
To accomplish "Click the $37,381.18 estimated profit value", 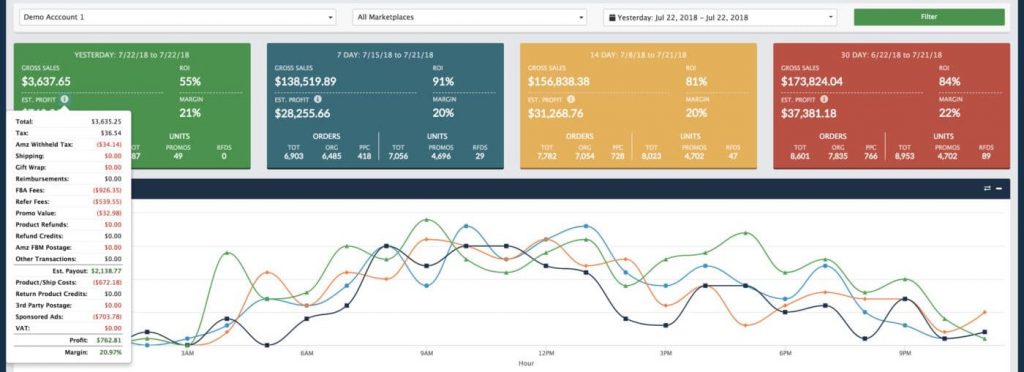I will (808, 114).
